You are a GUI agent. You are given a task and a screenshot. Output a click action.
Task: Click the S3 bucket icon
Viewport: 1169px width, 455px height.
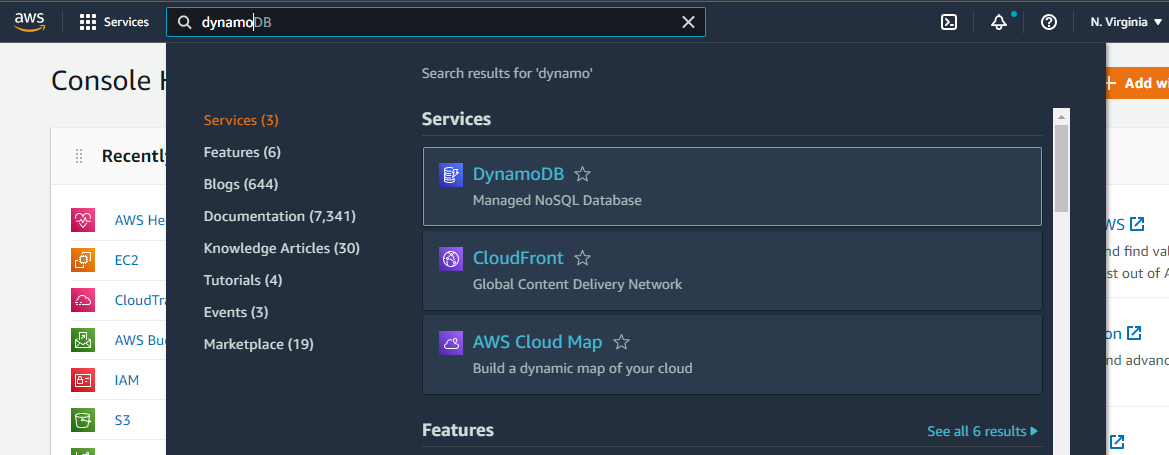(83, 420)
